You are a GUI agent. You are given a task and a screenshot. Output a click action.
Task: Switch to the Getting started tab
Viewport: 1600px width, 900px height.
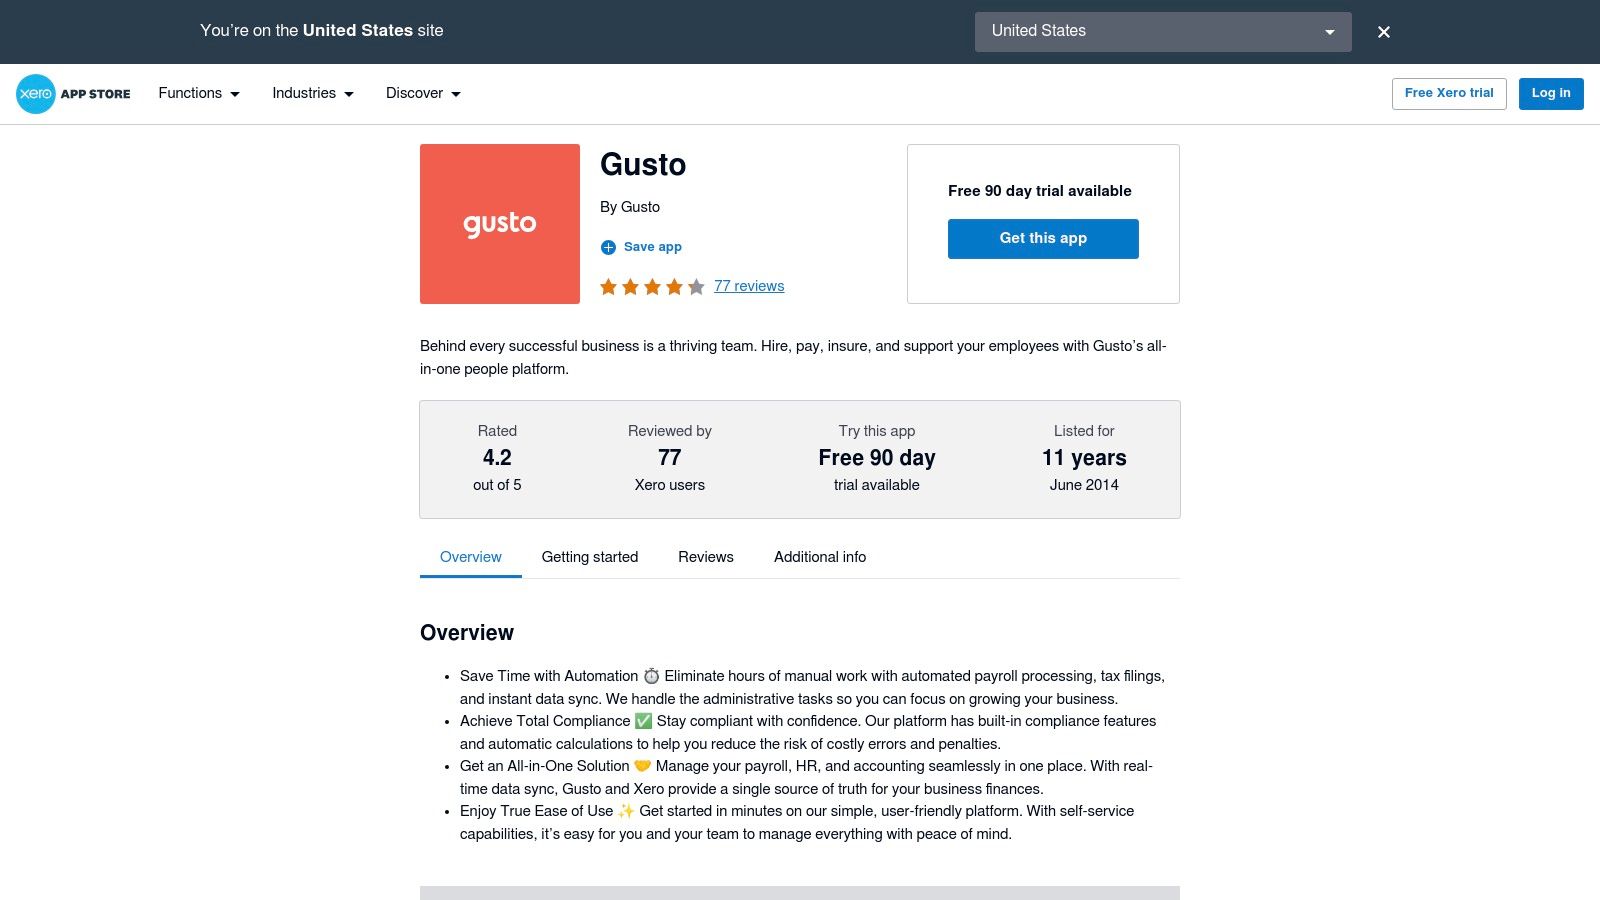click(590, 557)
